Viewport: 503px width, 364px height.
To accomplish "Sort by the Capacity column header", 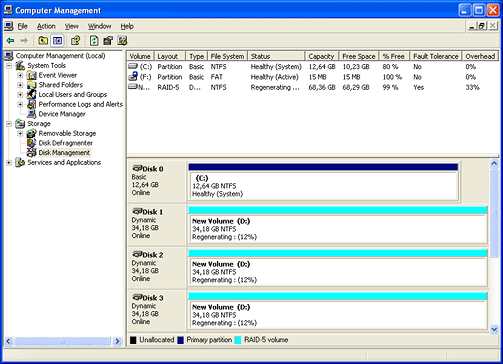I will 322,56.
